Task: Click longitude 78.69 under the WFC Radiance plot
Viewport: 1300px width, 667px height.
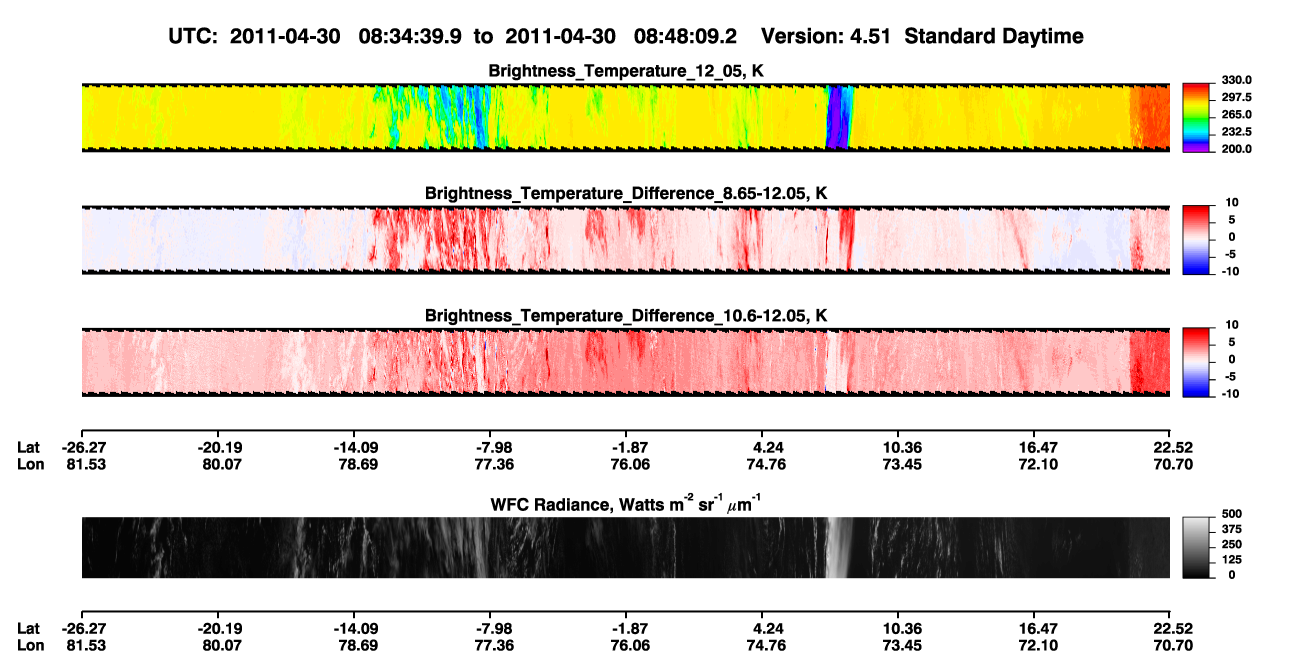Action: coord(357,646)
